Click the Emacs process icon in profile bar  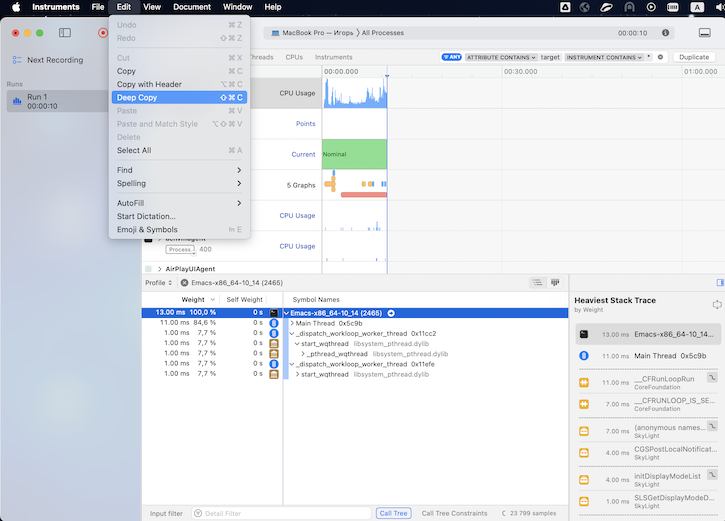tap(184, 282)
